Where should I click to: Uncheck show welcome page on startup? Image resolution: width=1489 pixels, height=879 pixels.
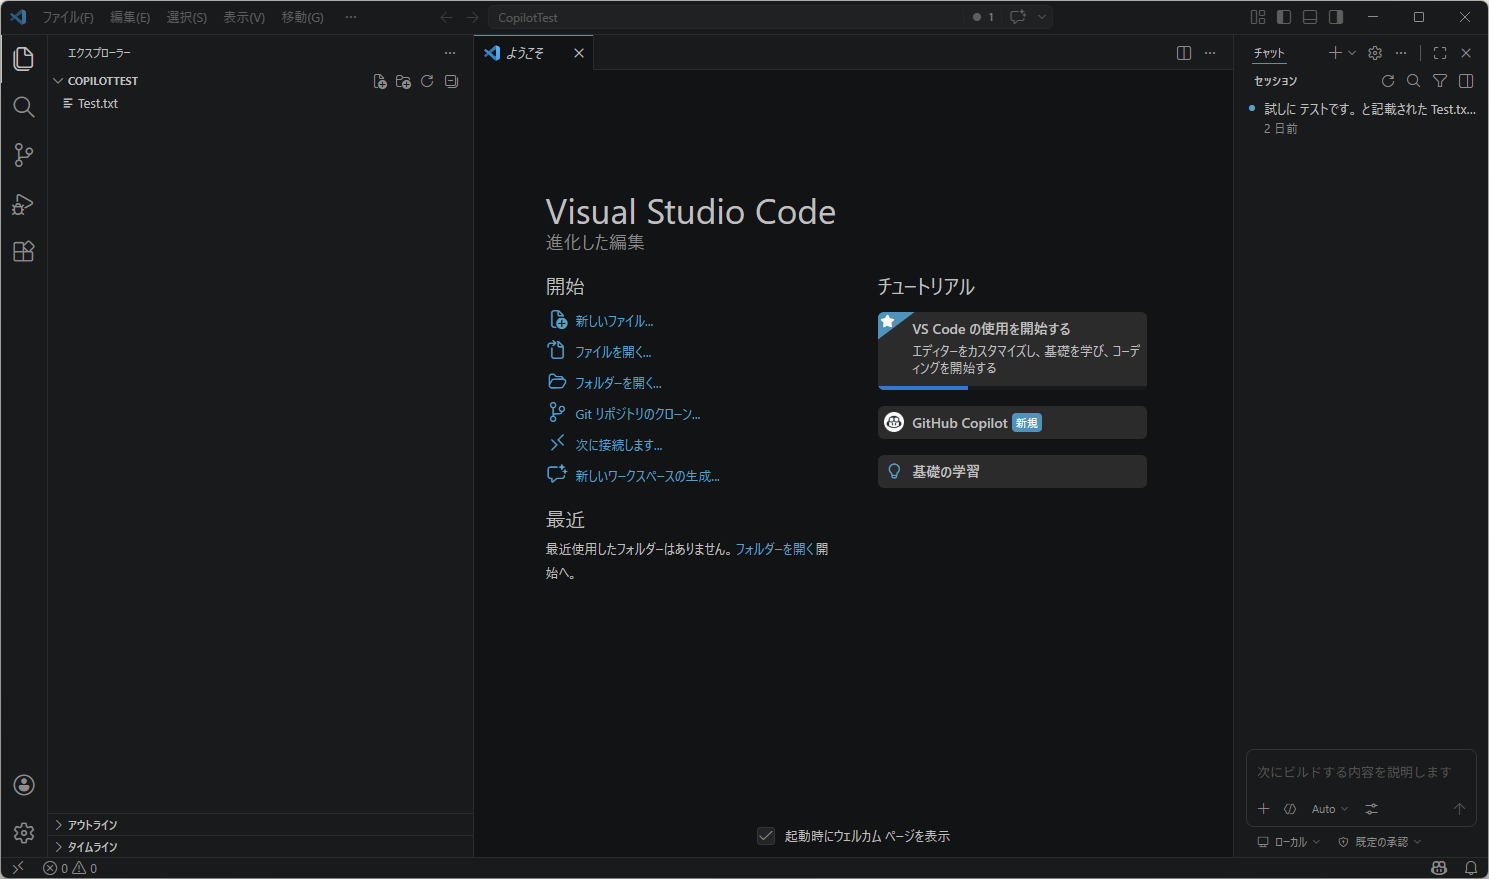[766, 836]
